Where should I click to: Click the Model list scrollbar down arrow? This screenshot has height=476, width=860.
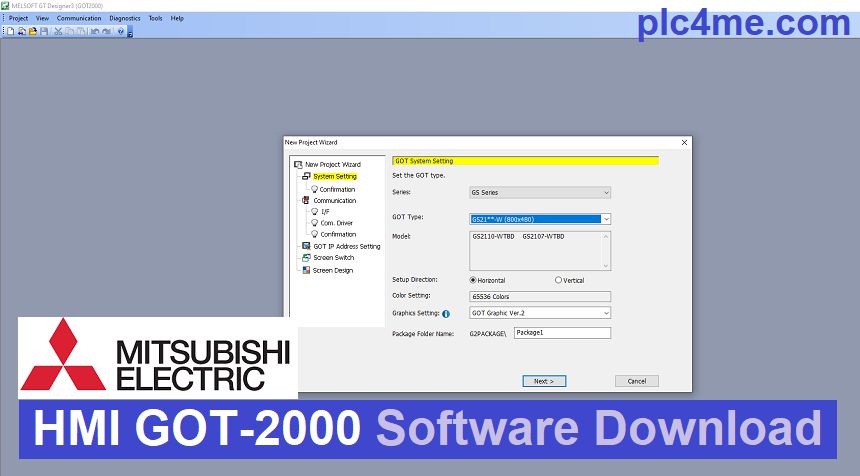(606, 264)
